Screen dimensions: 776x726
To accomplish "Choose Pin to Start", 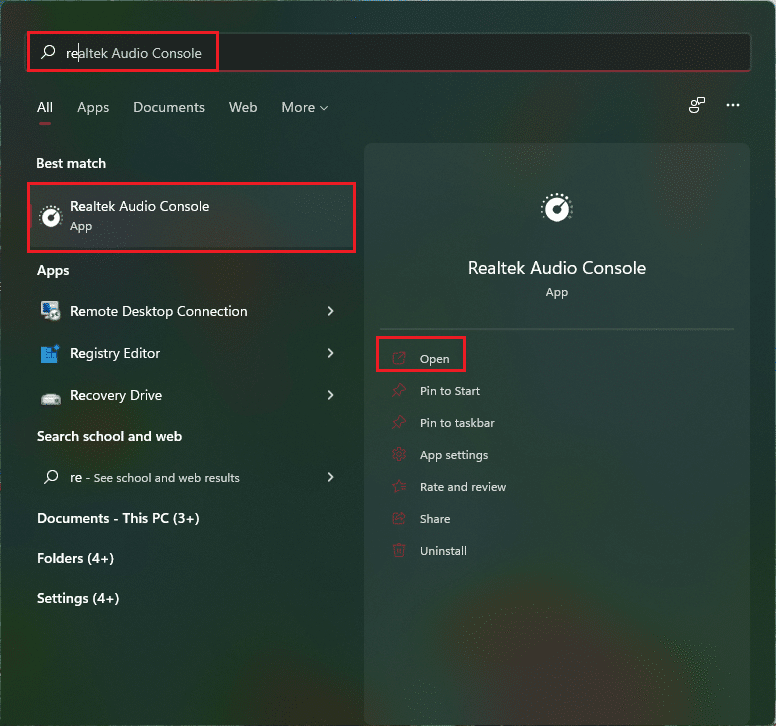I will [x=450, y=391].
